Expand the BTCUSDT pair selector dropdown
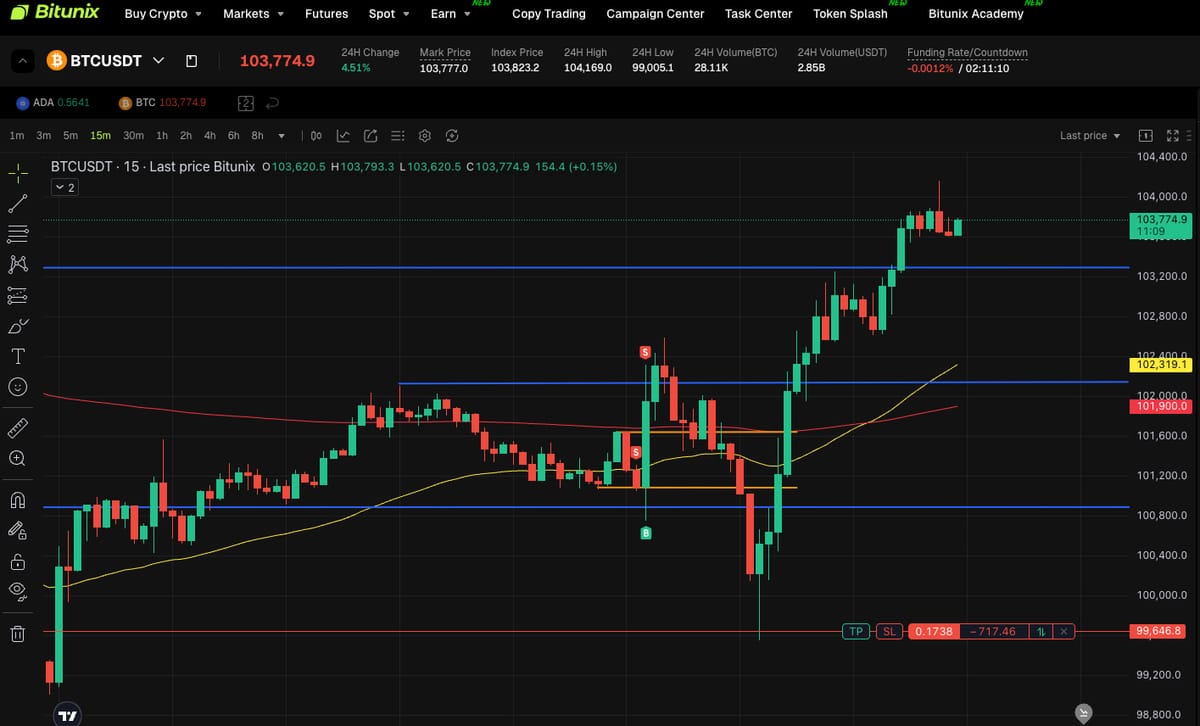Screen dimensions: 1200x726 point(158,60)
